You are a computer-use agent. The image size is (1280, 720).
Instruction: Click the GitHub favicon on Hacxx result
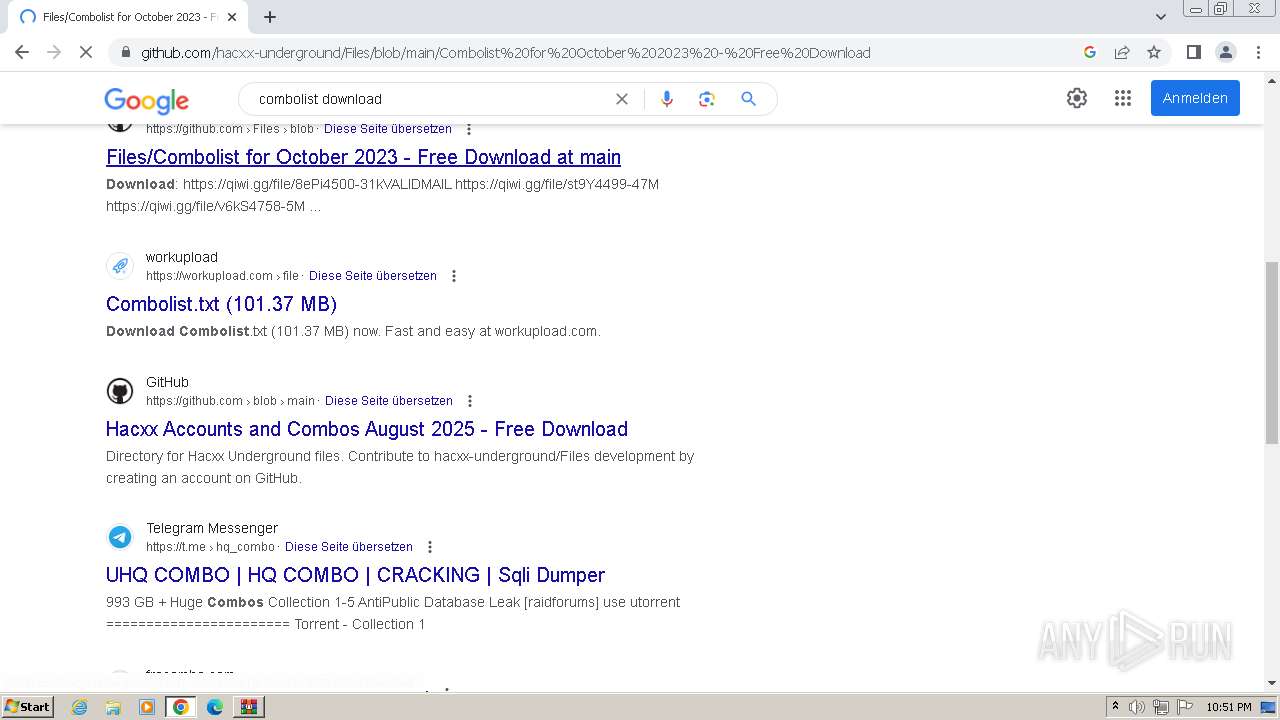click(x=120, y=391)
